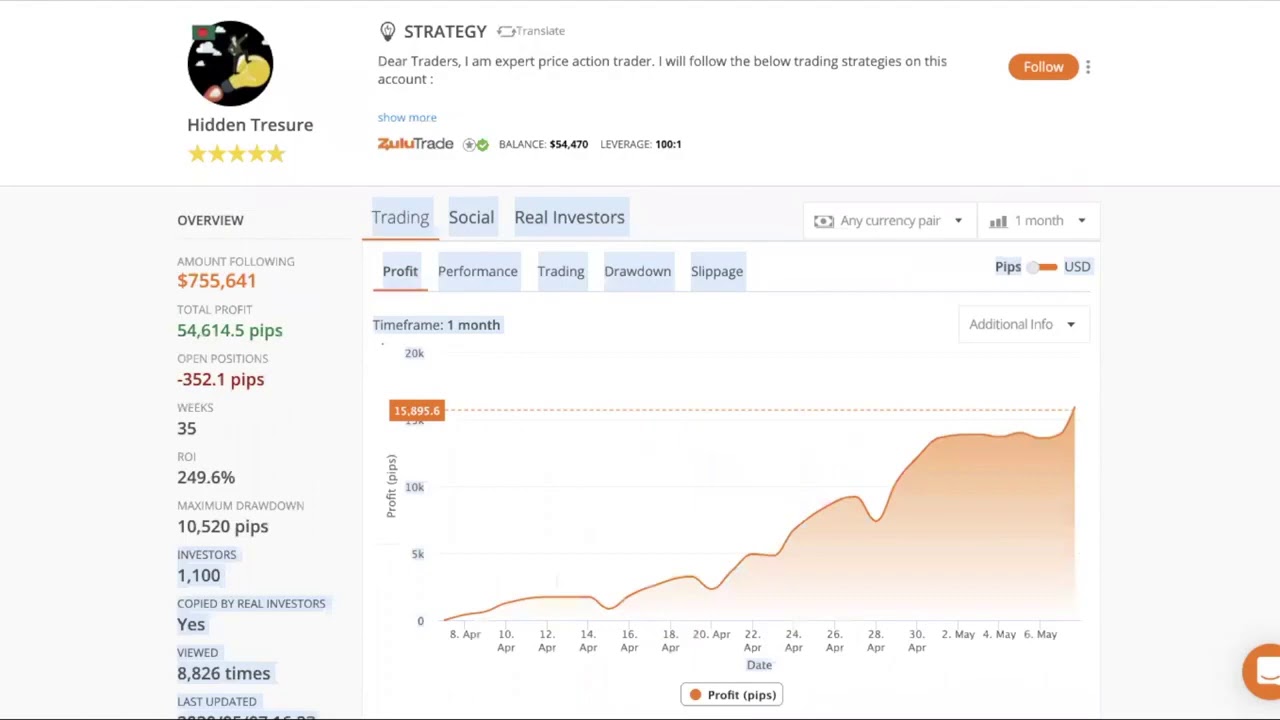
Task: Follow the Hidden Tresure trader
Action: coord(1043,67)
